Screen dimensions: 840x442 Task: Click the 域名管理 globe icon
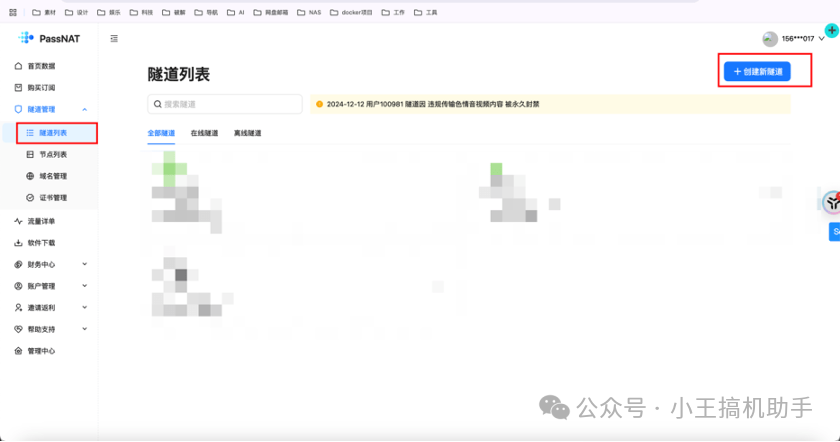pyautogui.click(x=30, y=176)
